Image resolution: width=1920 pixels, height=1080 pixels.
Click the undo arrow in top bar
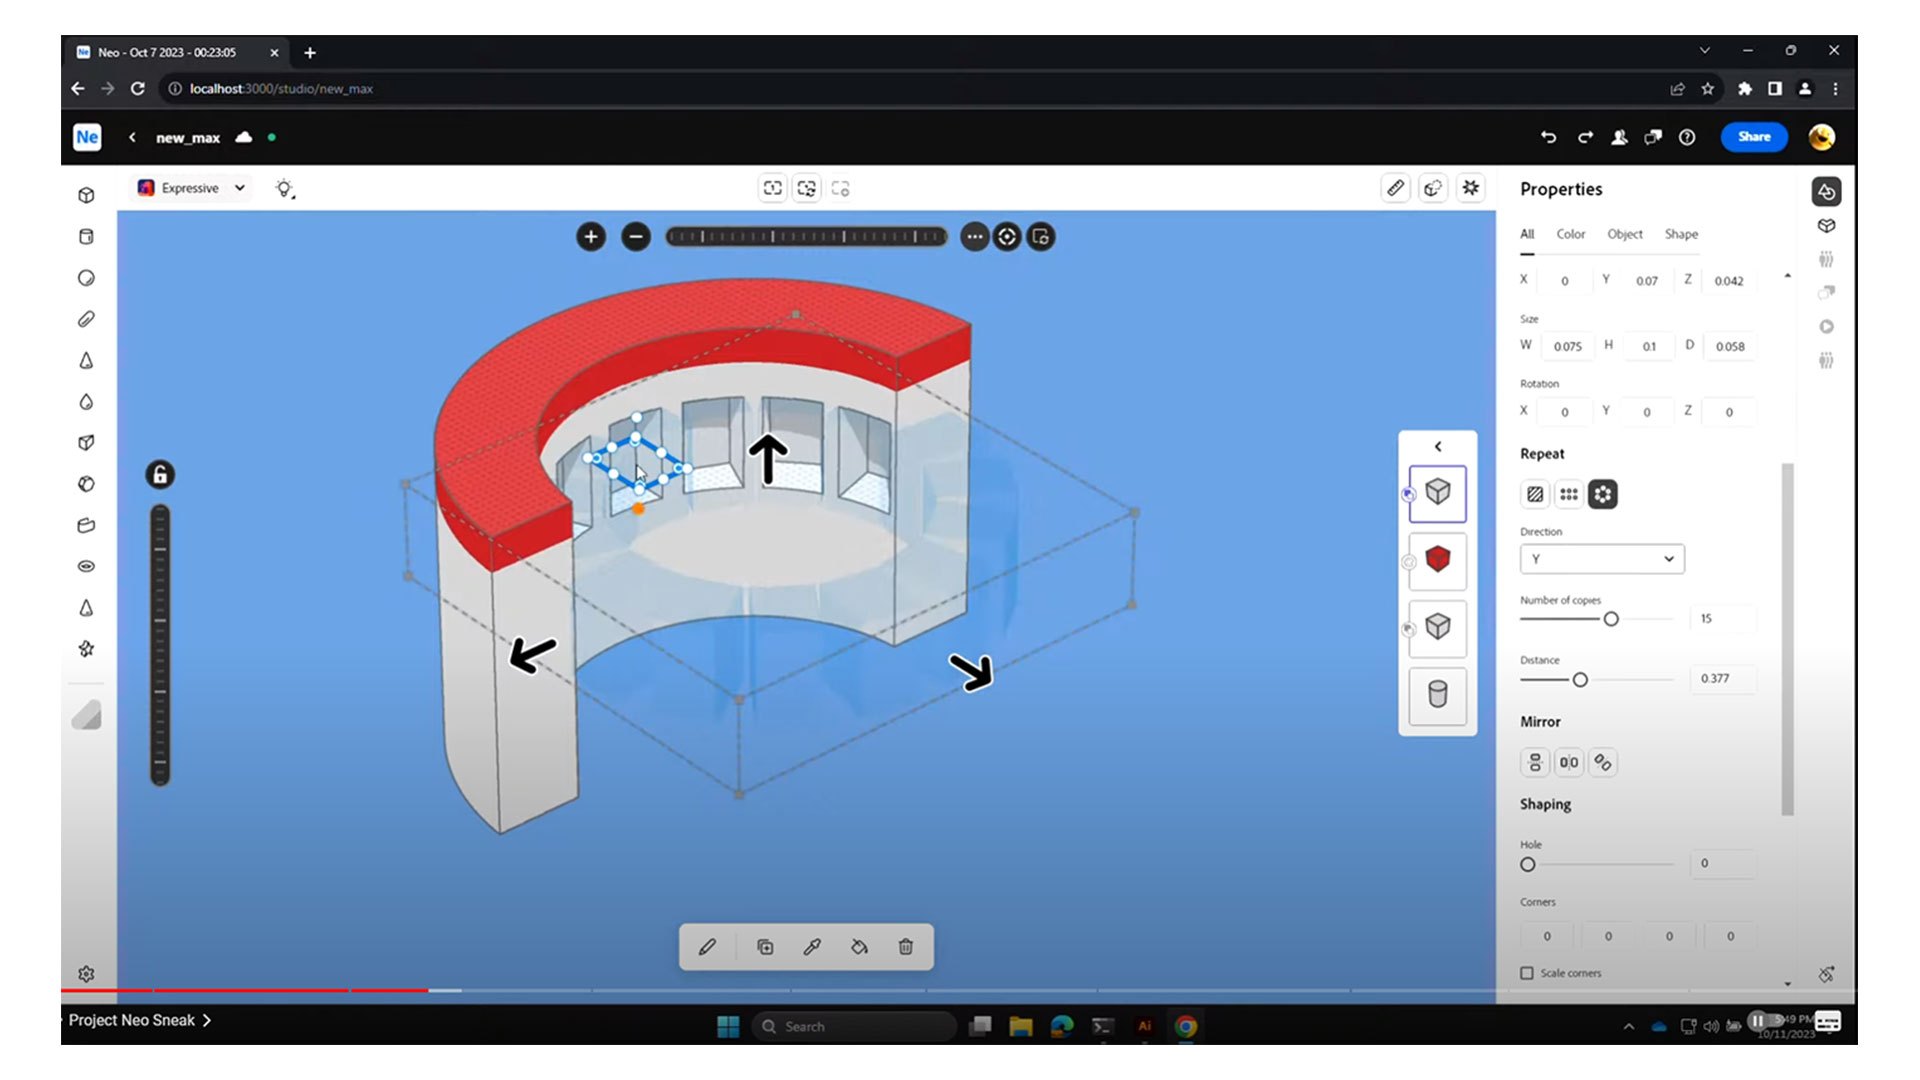point(1548,137)
